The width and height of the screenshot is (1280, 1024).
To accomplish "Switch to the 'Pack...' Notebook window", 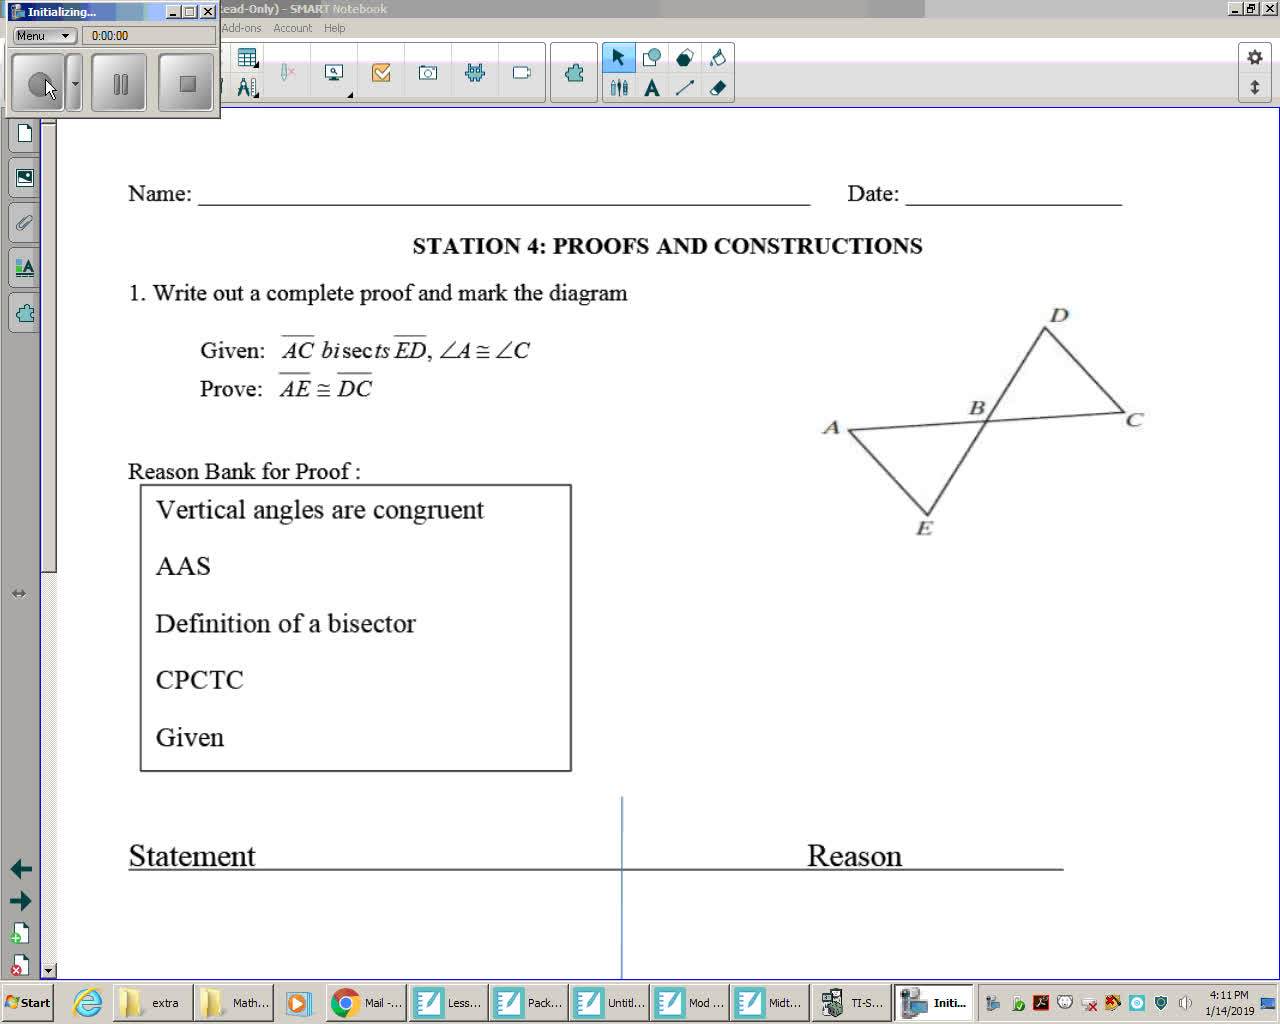I will pos(528,1002).
